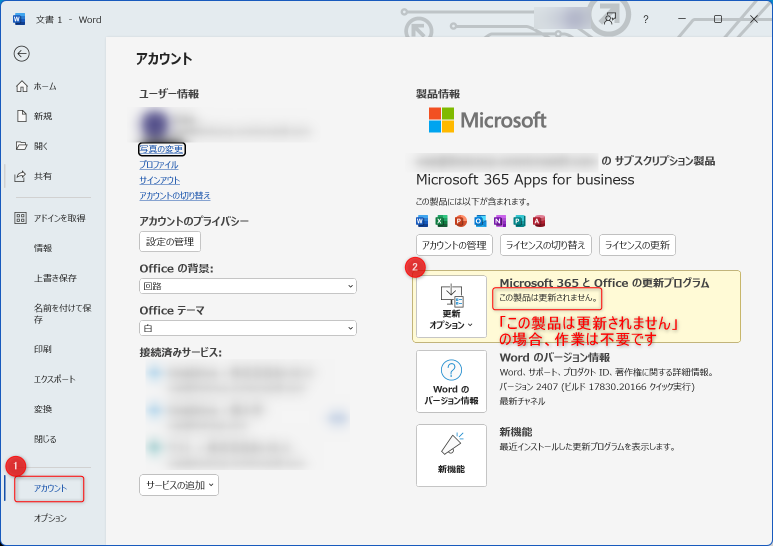Click the アカウント page heading
Image resolution: width=773 pixels, height=546 pixels.
164,59
